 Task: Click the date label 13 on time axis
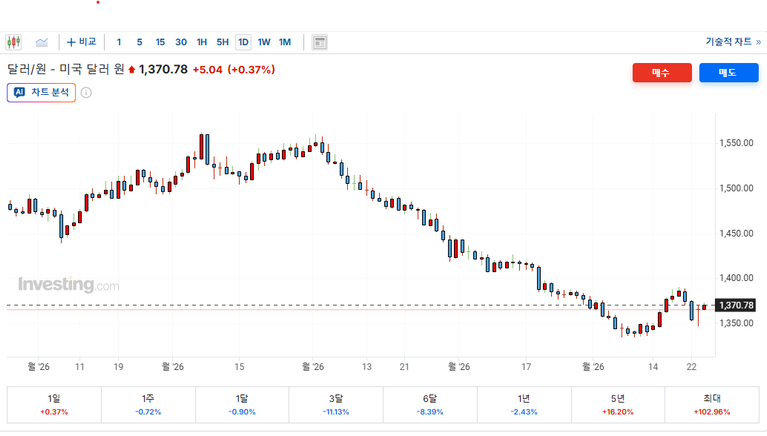[x=367, y=367]
